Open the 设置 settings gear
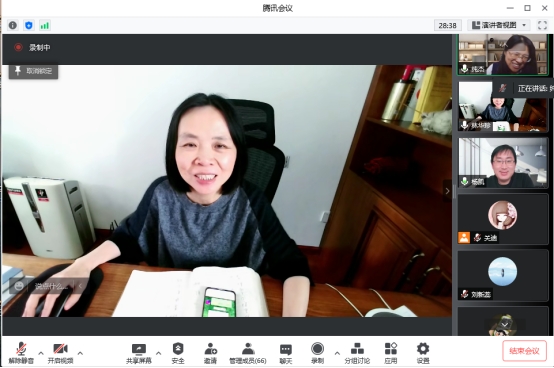Screen dimensions: 554x368 pyautogui.click(x=423, y=353)
